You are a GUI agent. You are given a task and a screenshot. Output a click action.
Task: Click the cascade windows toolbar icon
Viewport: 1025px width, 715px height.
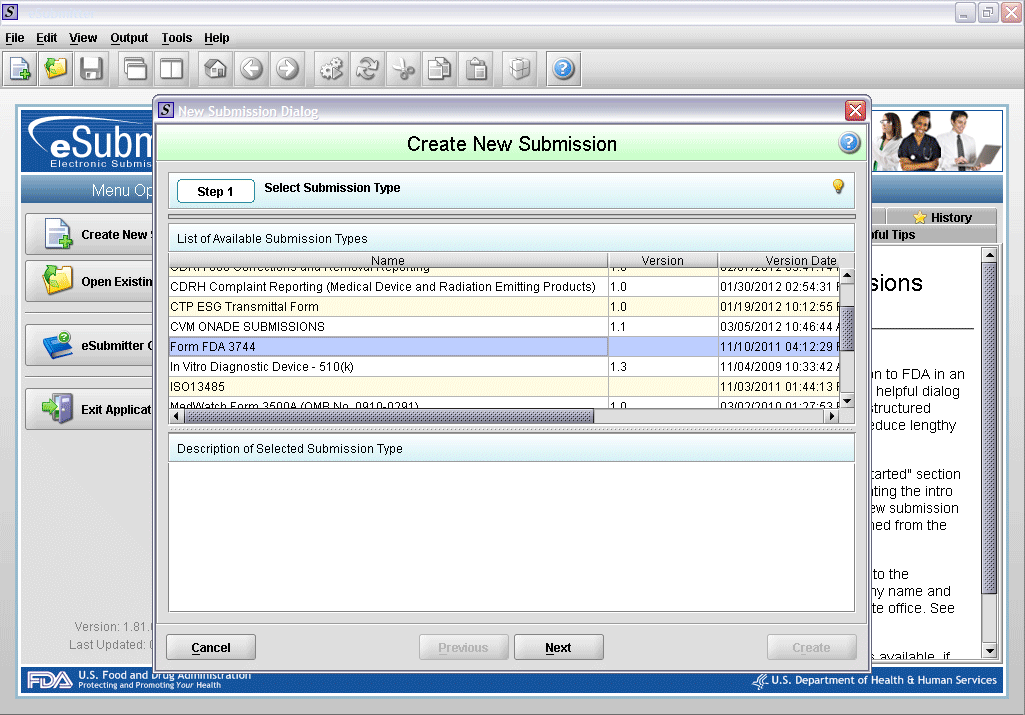coord(135,69)
